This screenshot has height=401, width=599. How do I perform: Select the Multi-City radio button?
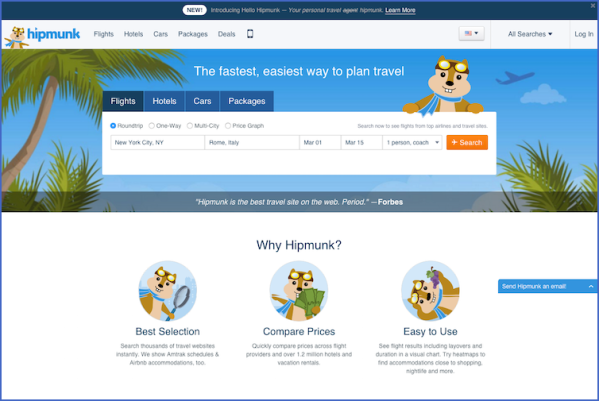pos(190,126)
